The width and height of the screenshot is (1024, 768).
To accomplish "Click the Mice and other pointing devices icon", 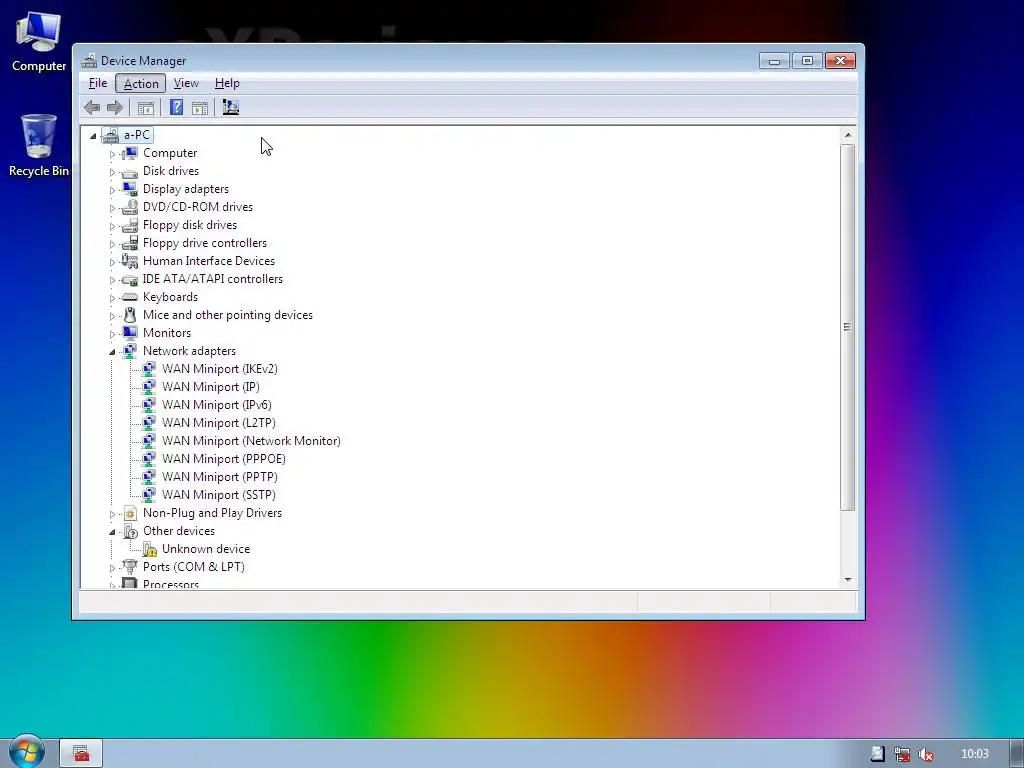I will [x=130, y=315].
